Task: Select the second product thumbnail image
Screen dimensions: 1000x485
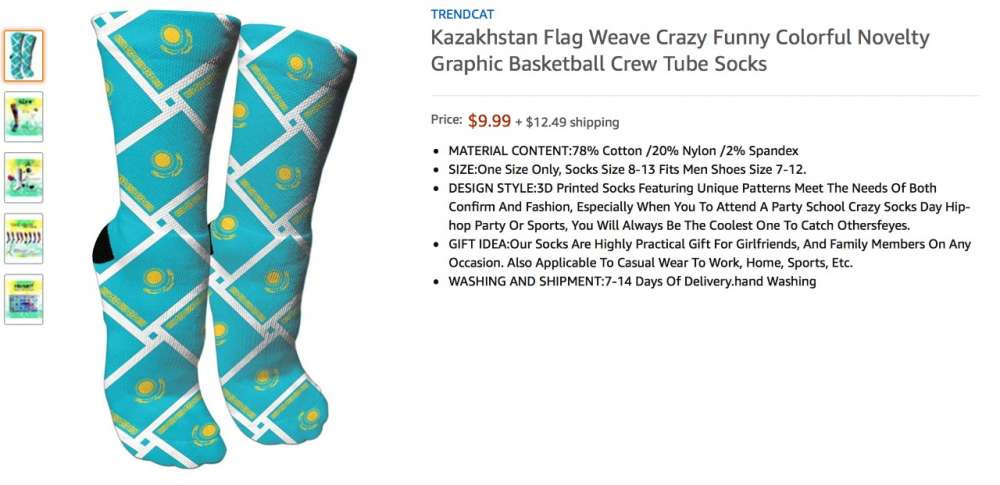Action: [x=24, y=117]
